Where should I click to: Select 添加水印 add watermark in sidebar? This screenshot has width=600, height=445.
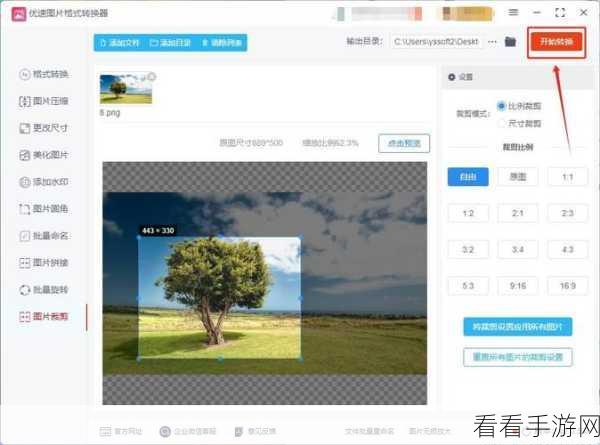(44, 182)
